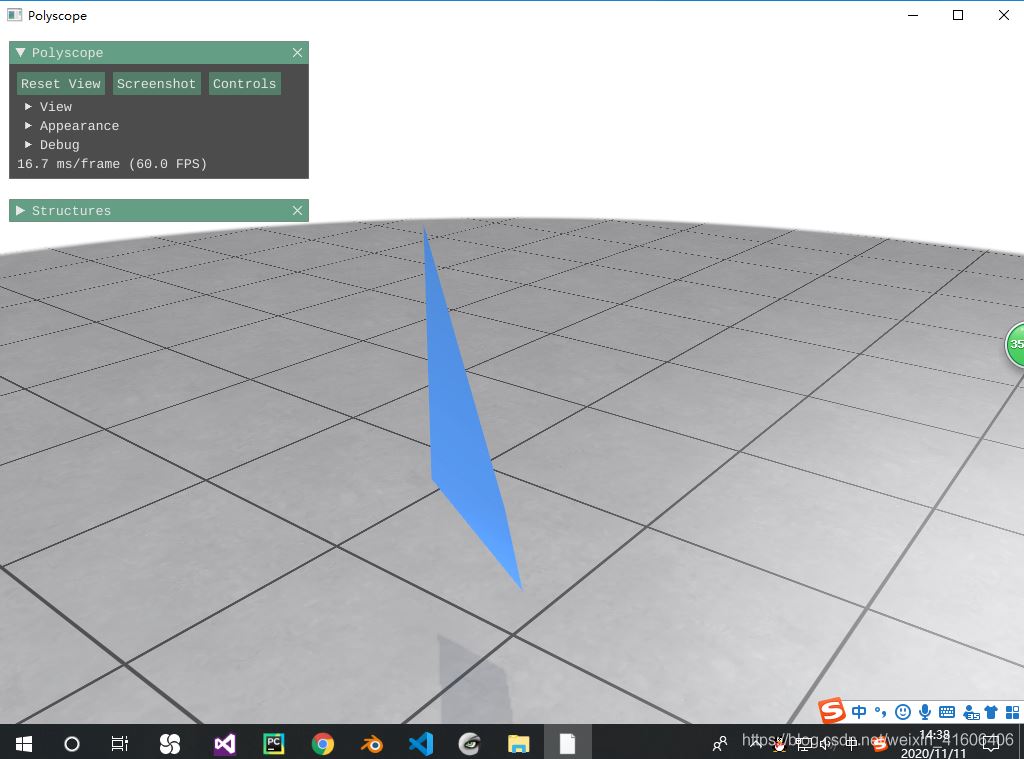
Task: Open Google Chrome from the taskbar
Action: coord(323,743)
